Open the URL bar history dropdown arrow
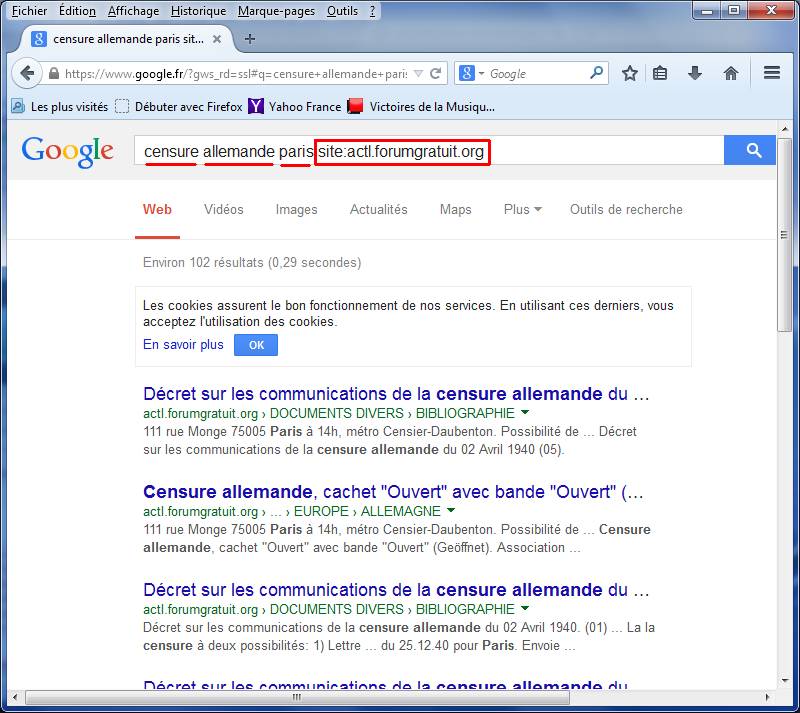 pos(418,73)
